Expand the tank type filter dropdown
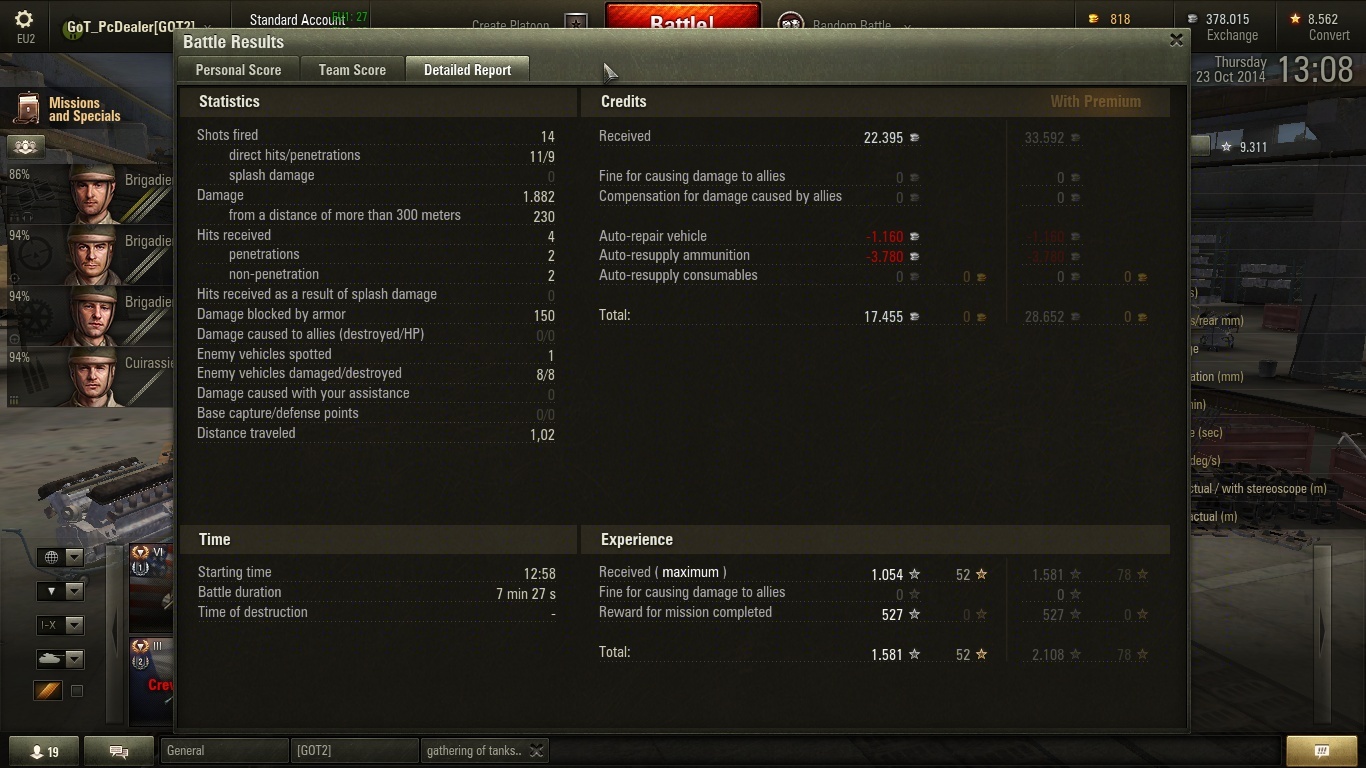Image resolution: width=1366 pixels, height=768 pixels. pyautogui.click(x=60, y=659)
